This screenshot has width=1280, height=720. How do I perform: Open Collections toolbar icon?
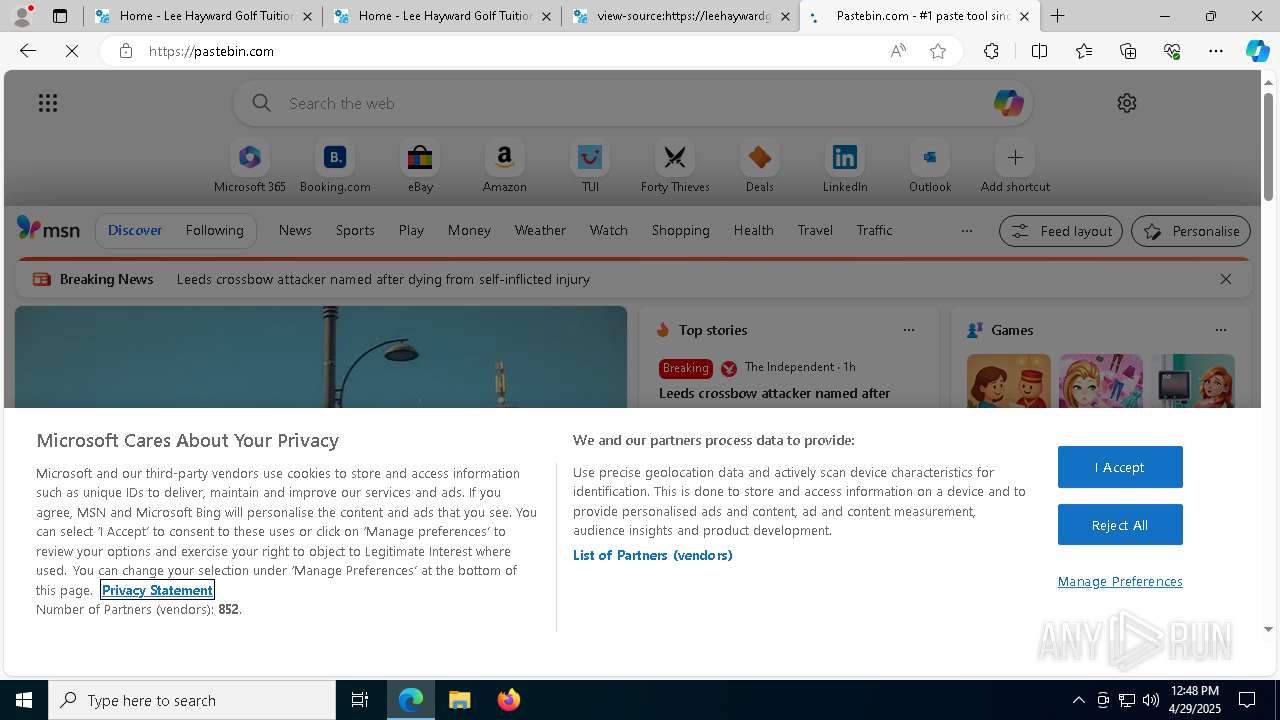point(1128,51)
